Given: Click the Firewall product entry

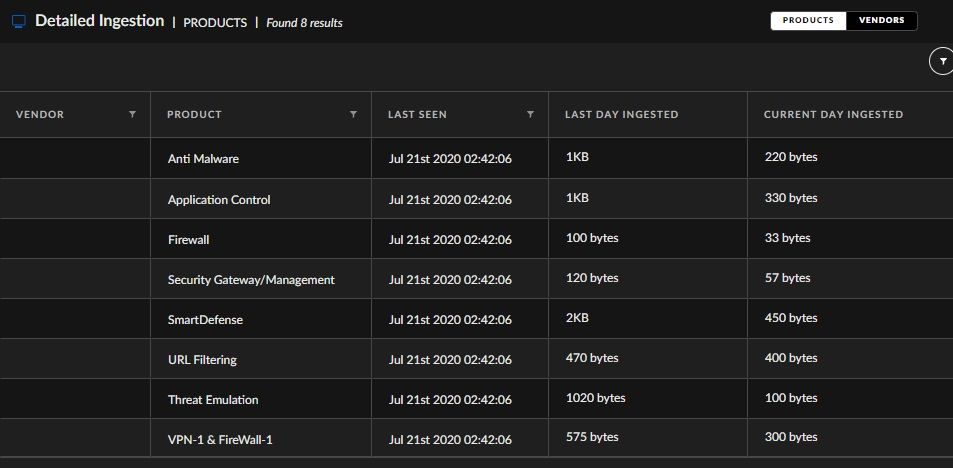Looking at the screenshot, I should (x=188, y=239).
